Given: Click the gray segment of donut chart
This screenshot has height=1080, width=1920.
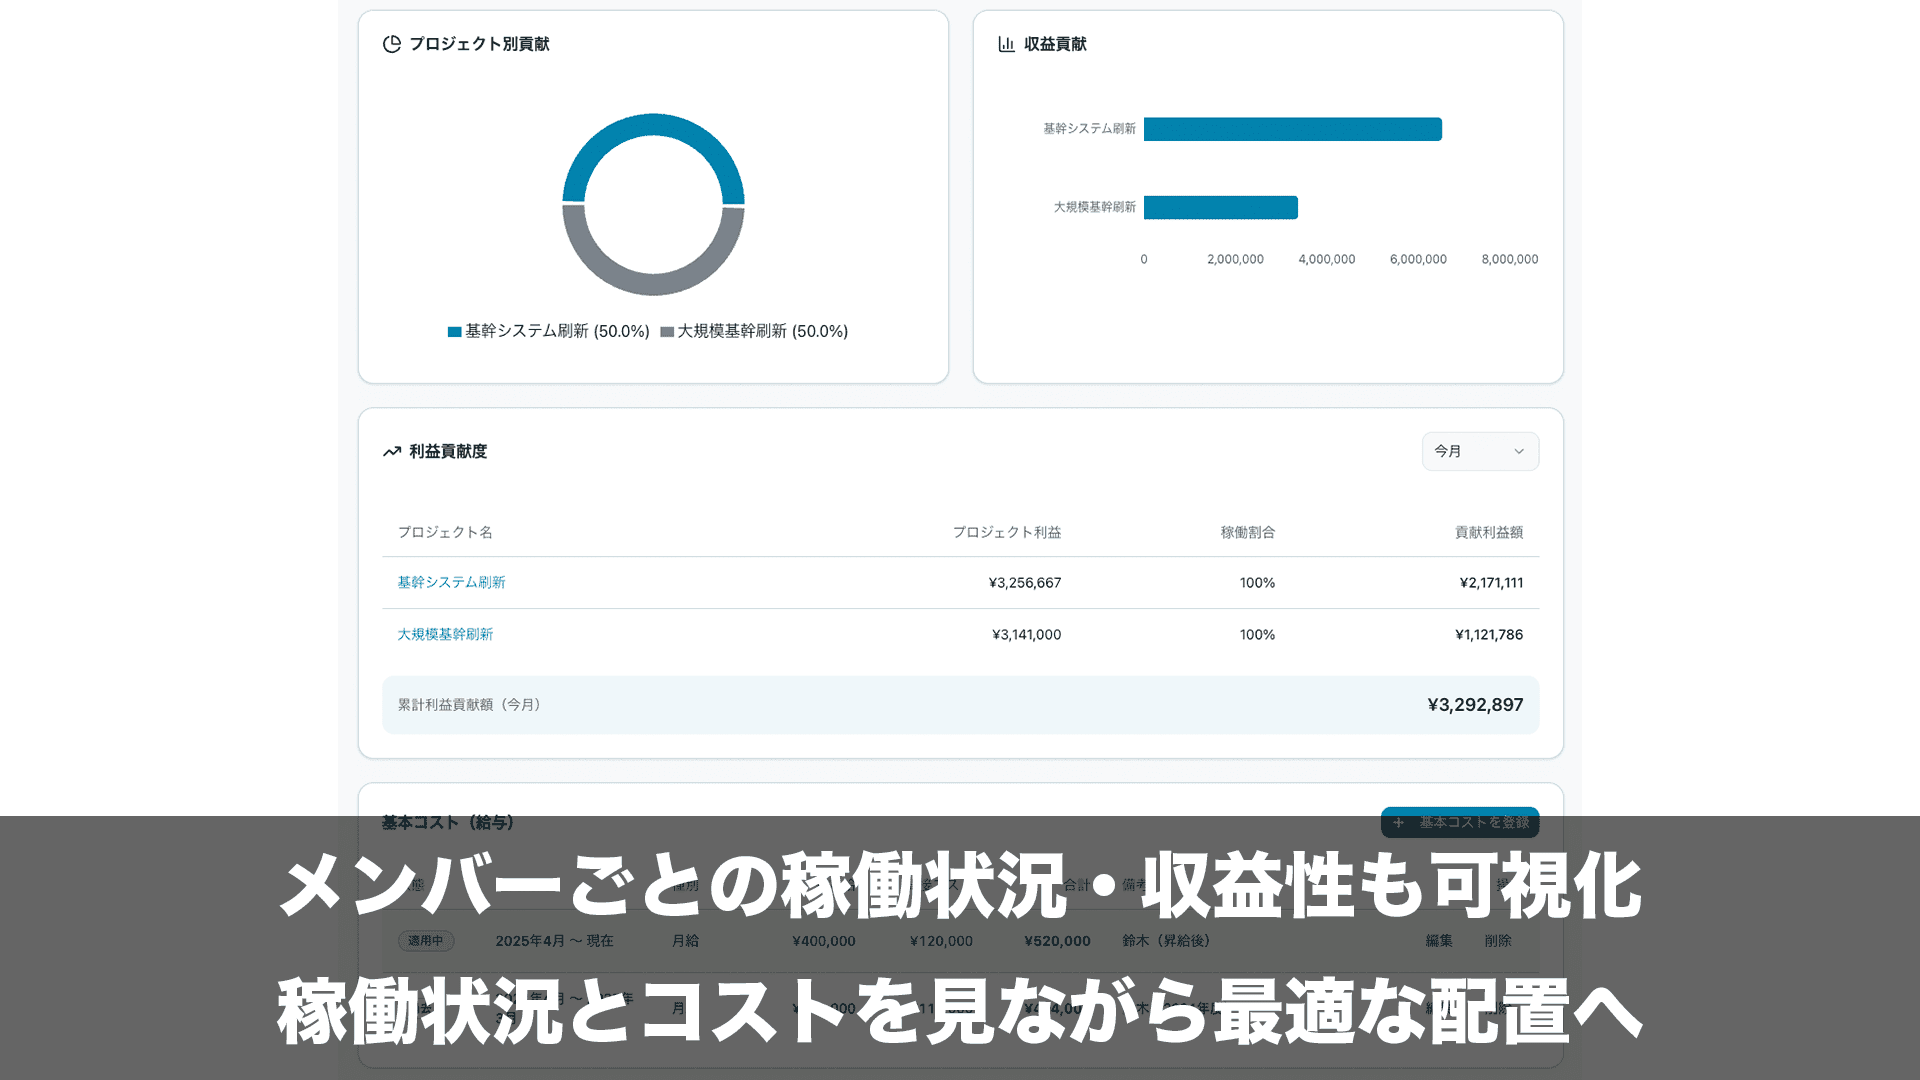Looking at the screenshot, I should coord(653,284).
